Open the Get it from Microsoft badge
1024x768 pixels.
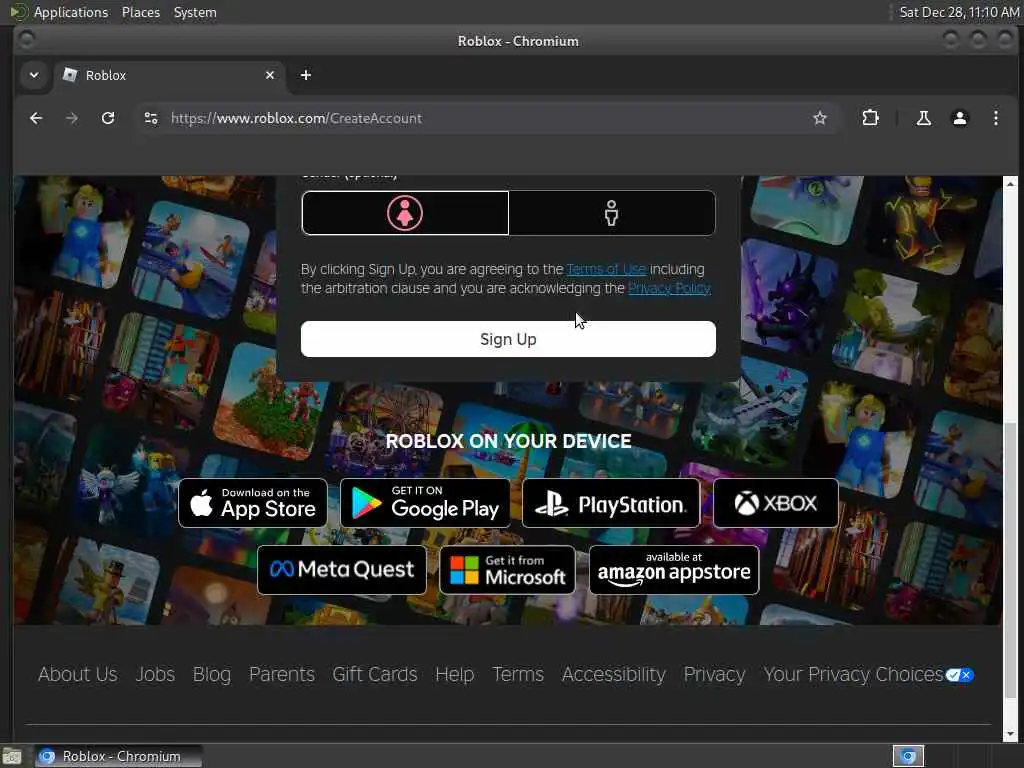pos(507,570)
